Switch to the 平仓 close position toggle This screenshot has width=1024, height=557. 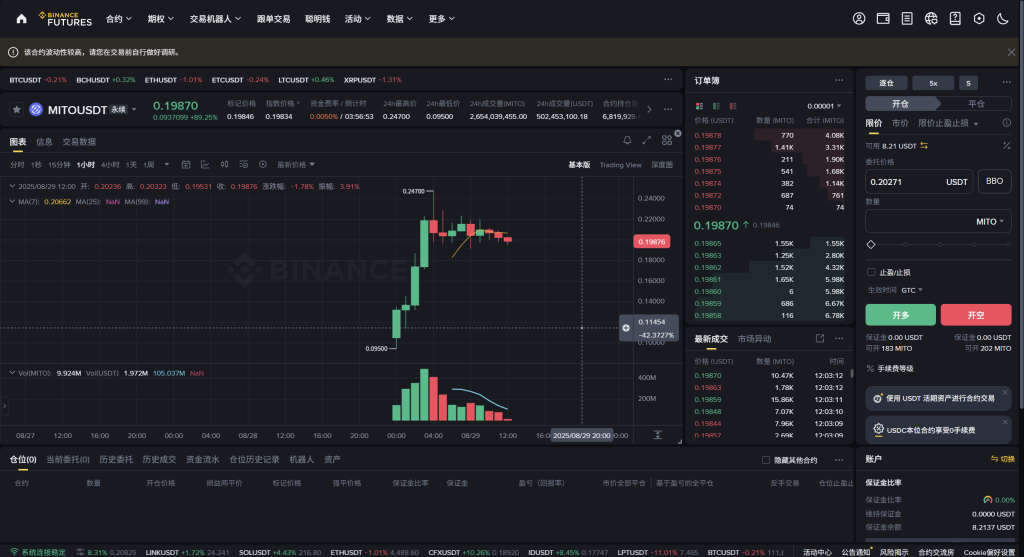976,103
